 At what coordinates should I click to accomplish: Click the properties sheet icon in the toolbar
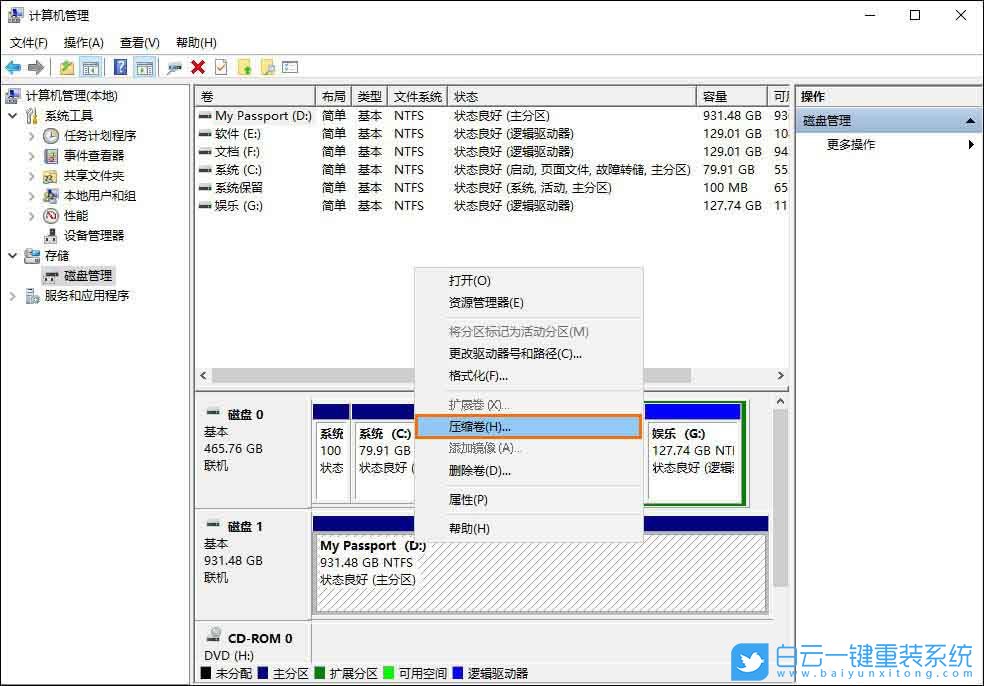[222, 67]
